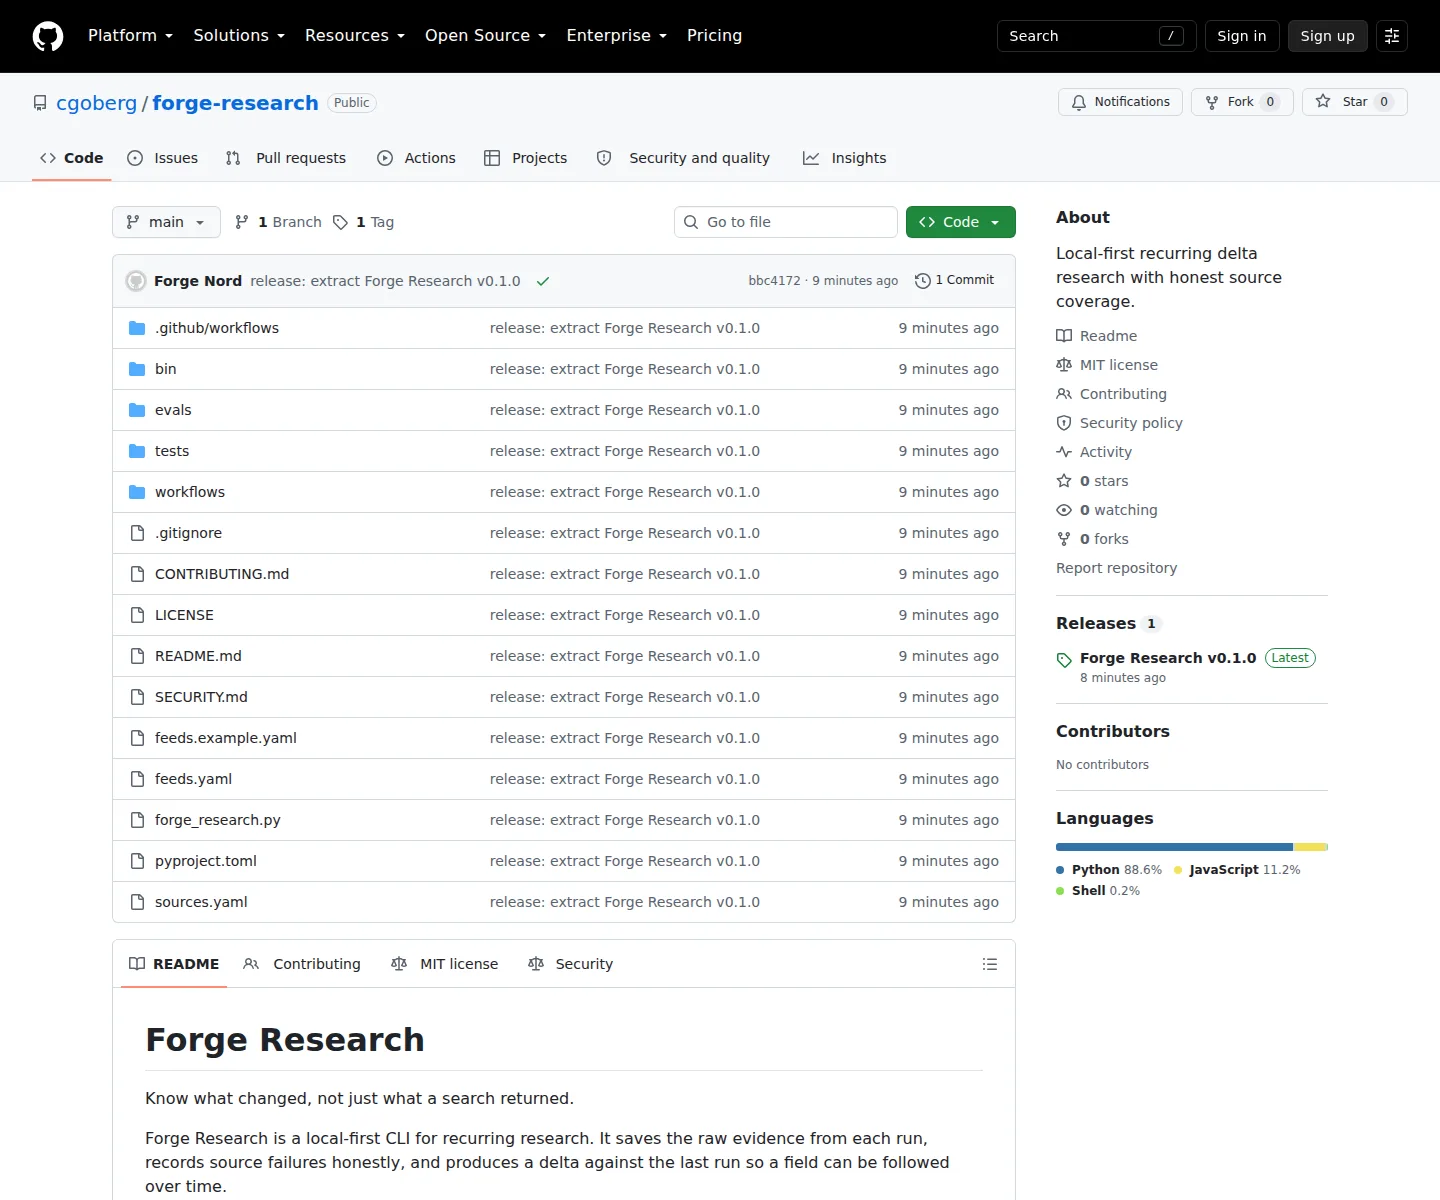Open the Insights tab

click(x=845, y=158)
